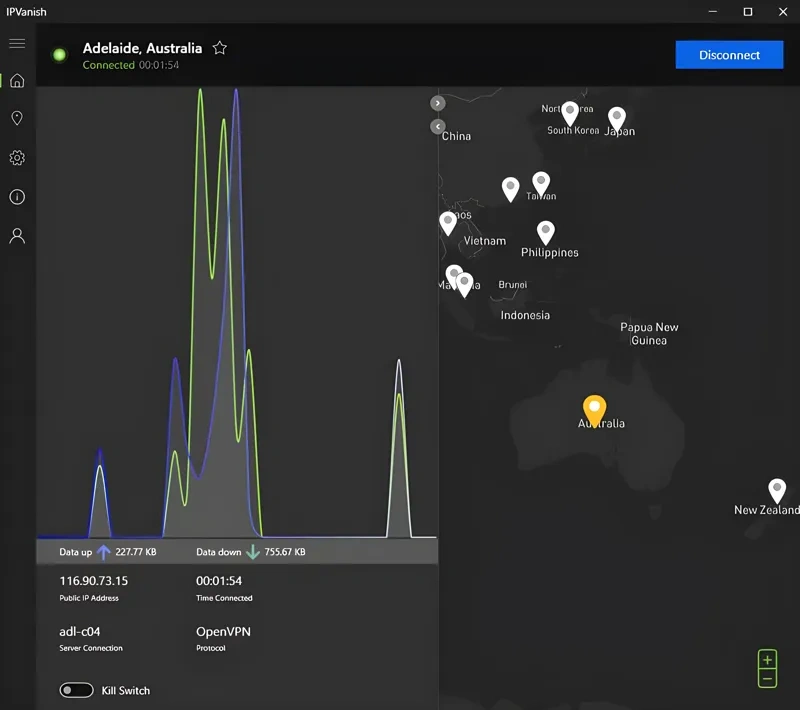Zoom in the map with plus button
This screenshot has width=800, height=710.
(767, 660)
